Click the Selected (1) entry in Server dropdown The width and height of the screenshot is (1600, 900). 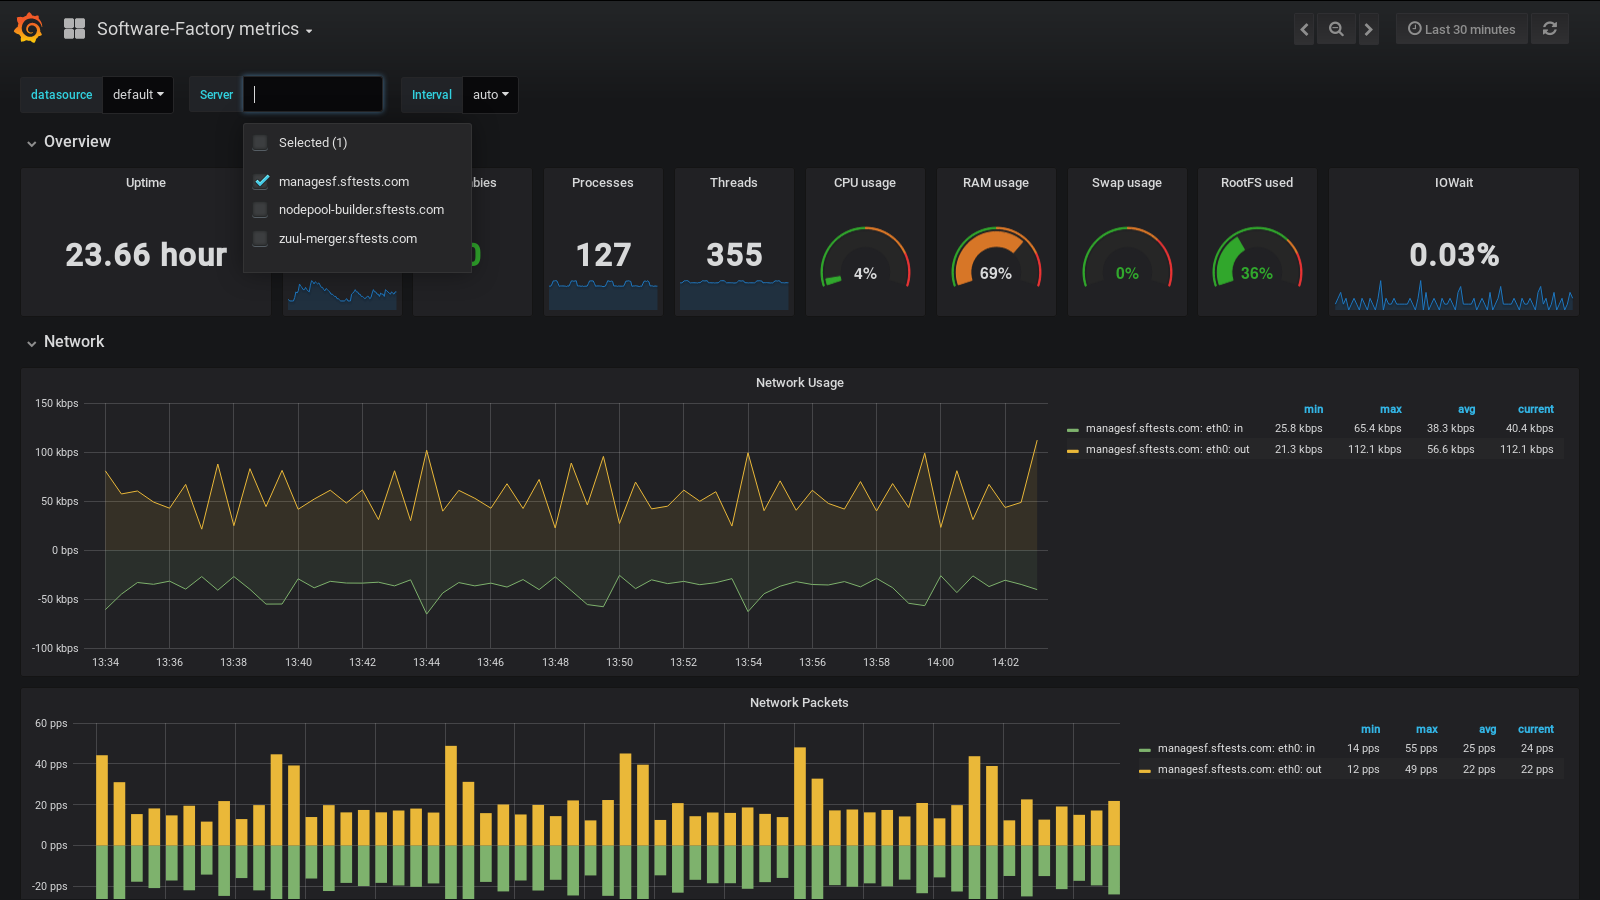point(313,142)
